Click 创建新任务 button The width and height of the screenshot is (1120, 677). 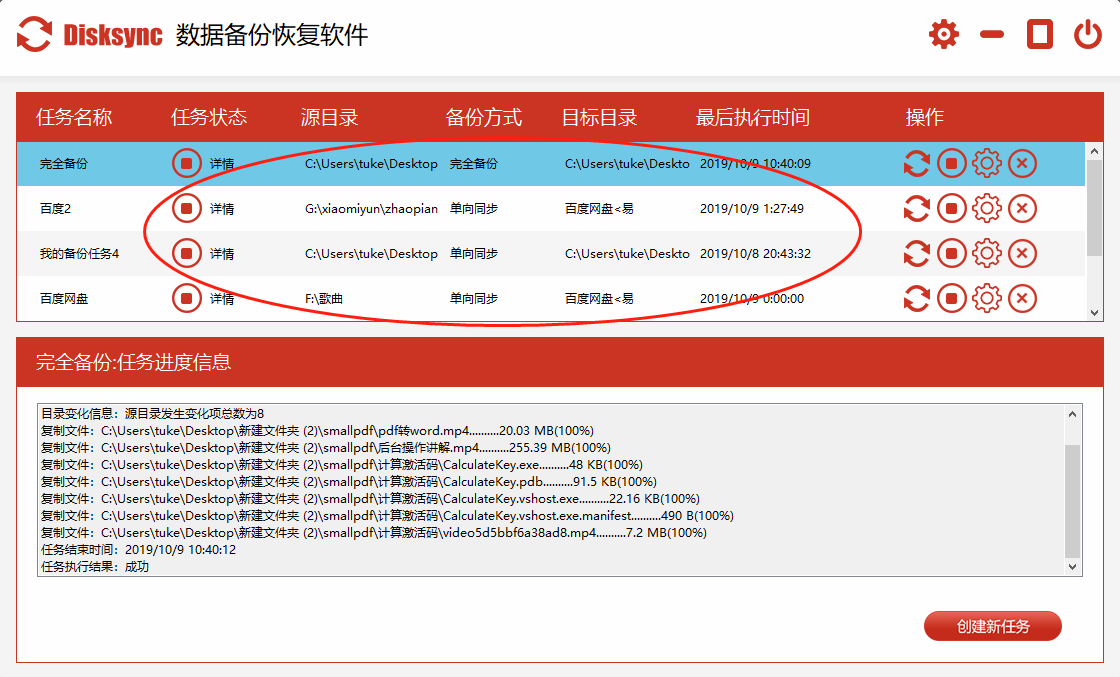click(x=992, y=627)
